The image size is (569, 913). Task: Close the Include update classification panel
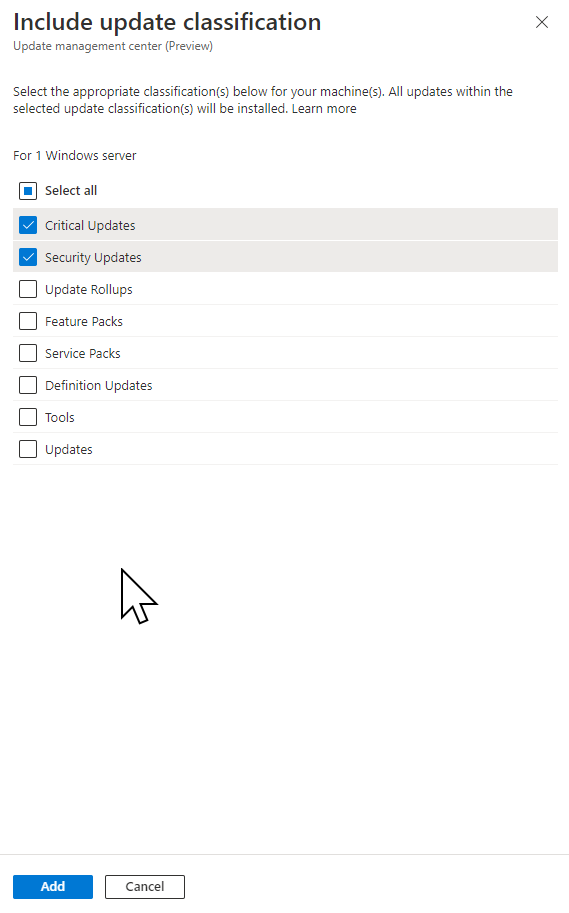[x=542, y=22]
